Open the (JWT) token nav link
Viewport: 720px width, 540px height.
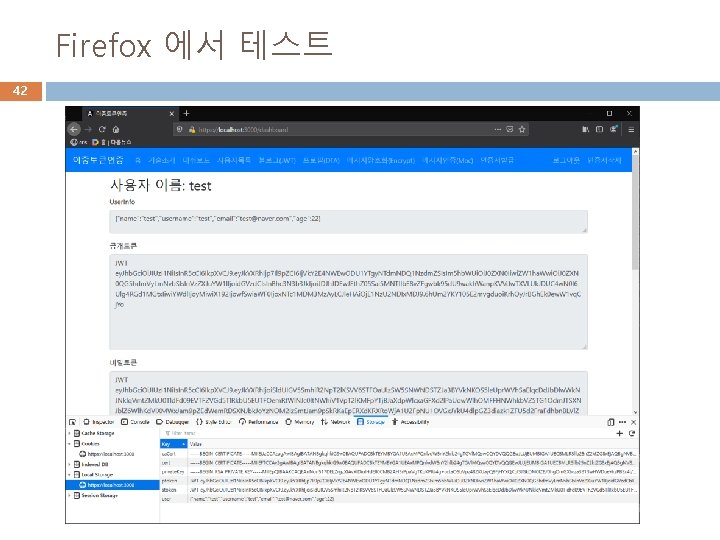pyautogui.click(x=277, y=160)
